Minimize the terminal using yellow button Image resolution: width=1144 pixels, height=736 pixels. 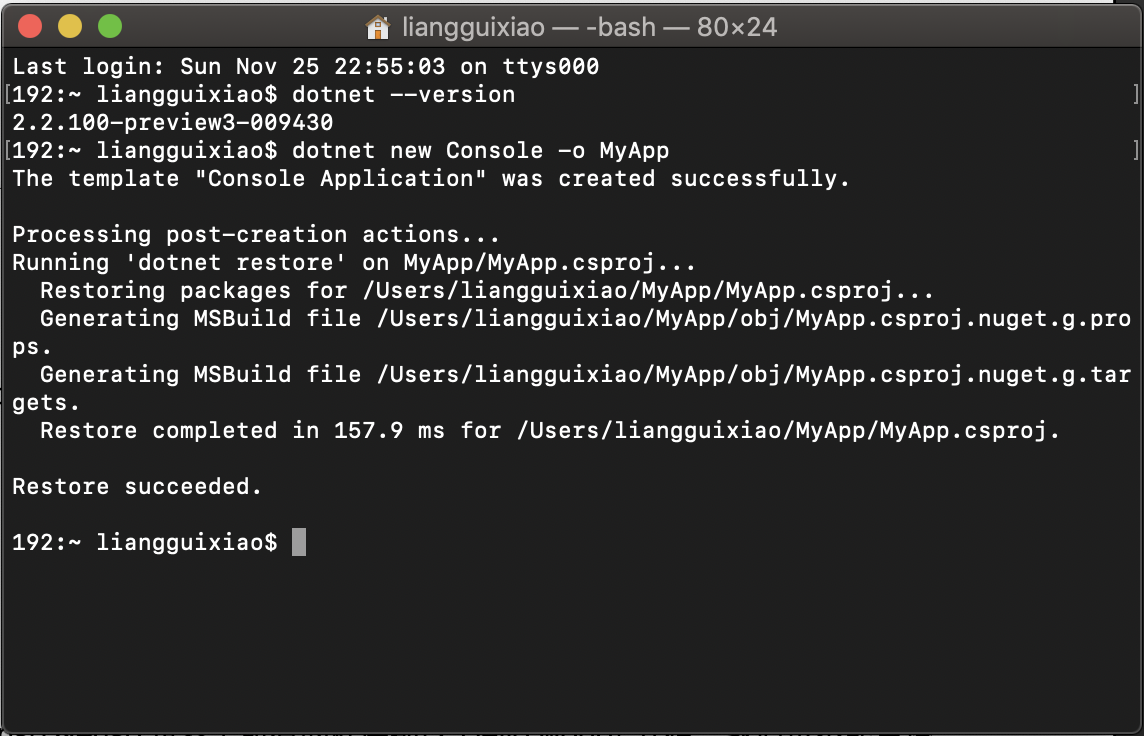70,26
